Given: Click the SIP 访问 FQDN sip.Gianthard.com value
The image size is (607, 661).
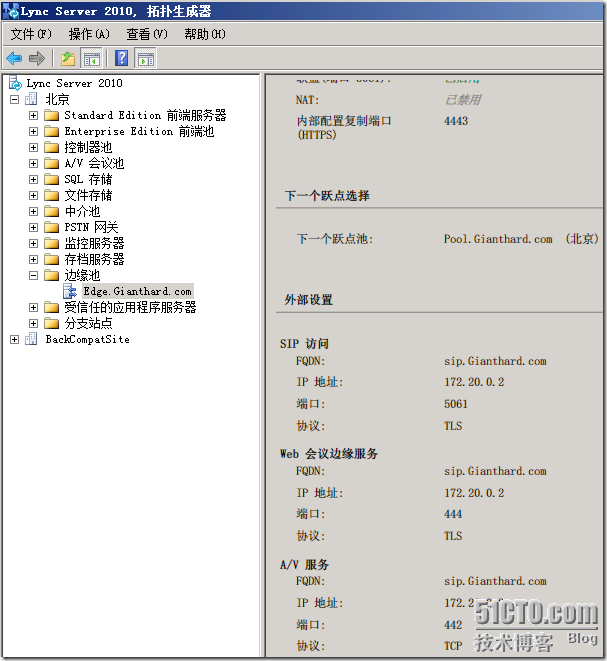Looking at the screenshot, I should pyautogui.click(x=495, y=361).
